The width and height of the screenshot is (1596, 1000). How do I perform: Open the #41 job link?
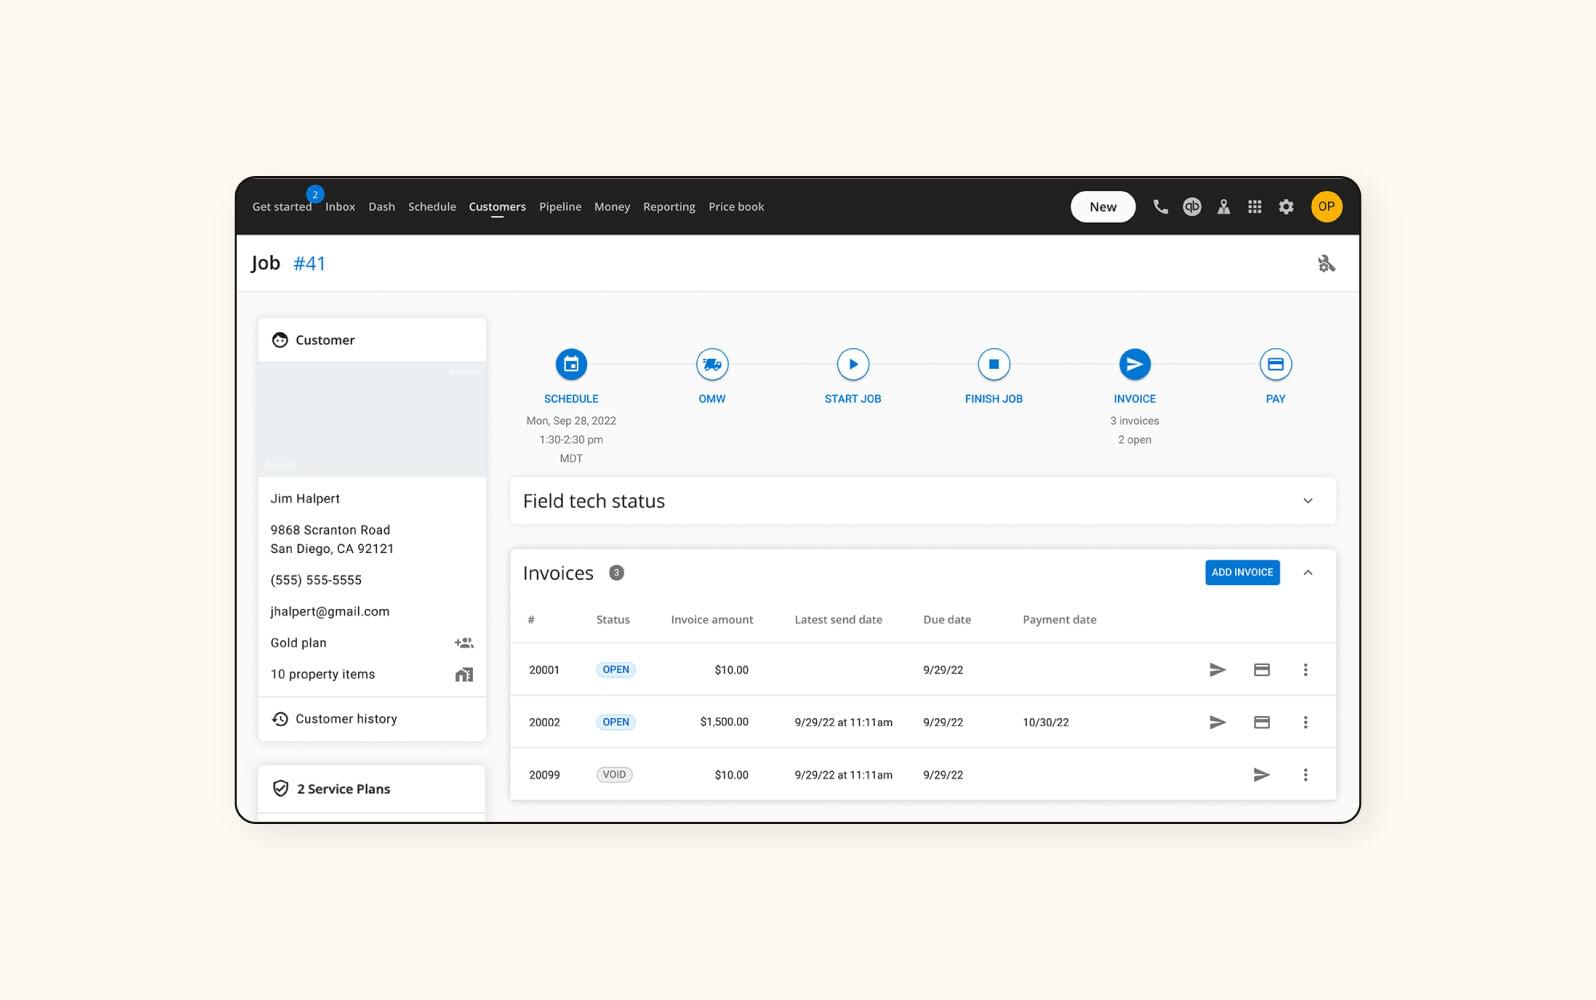(x=309, y=264)
